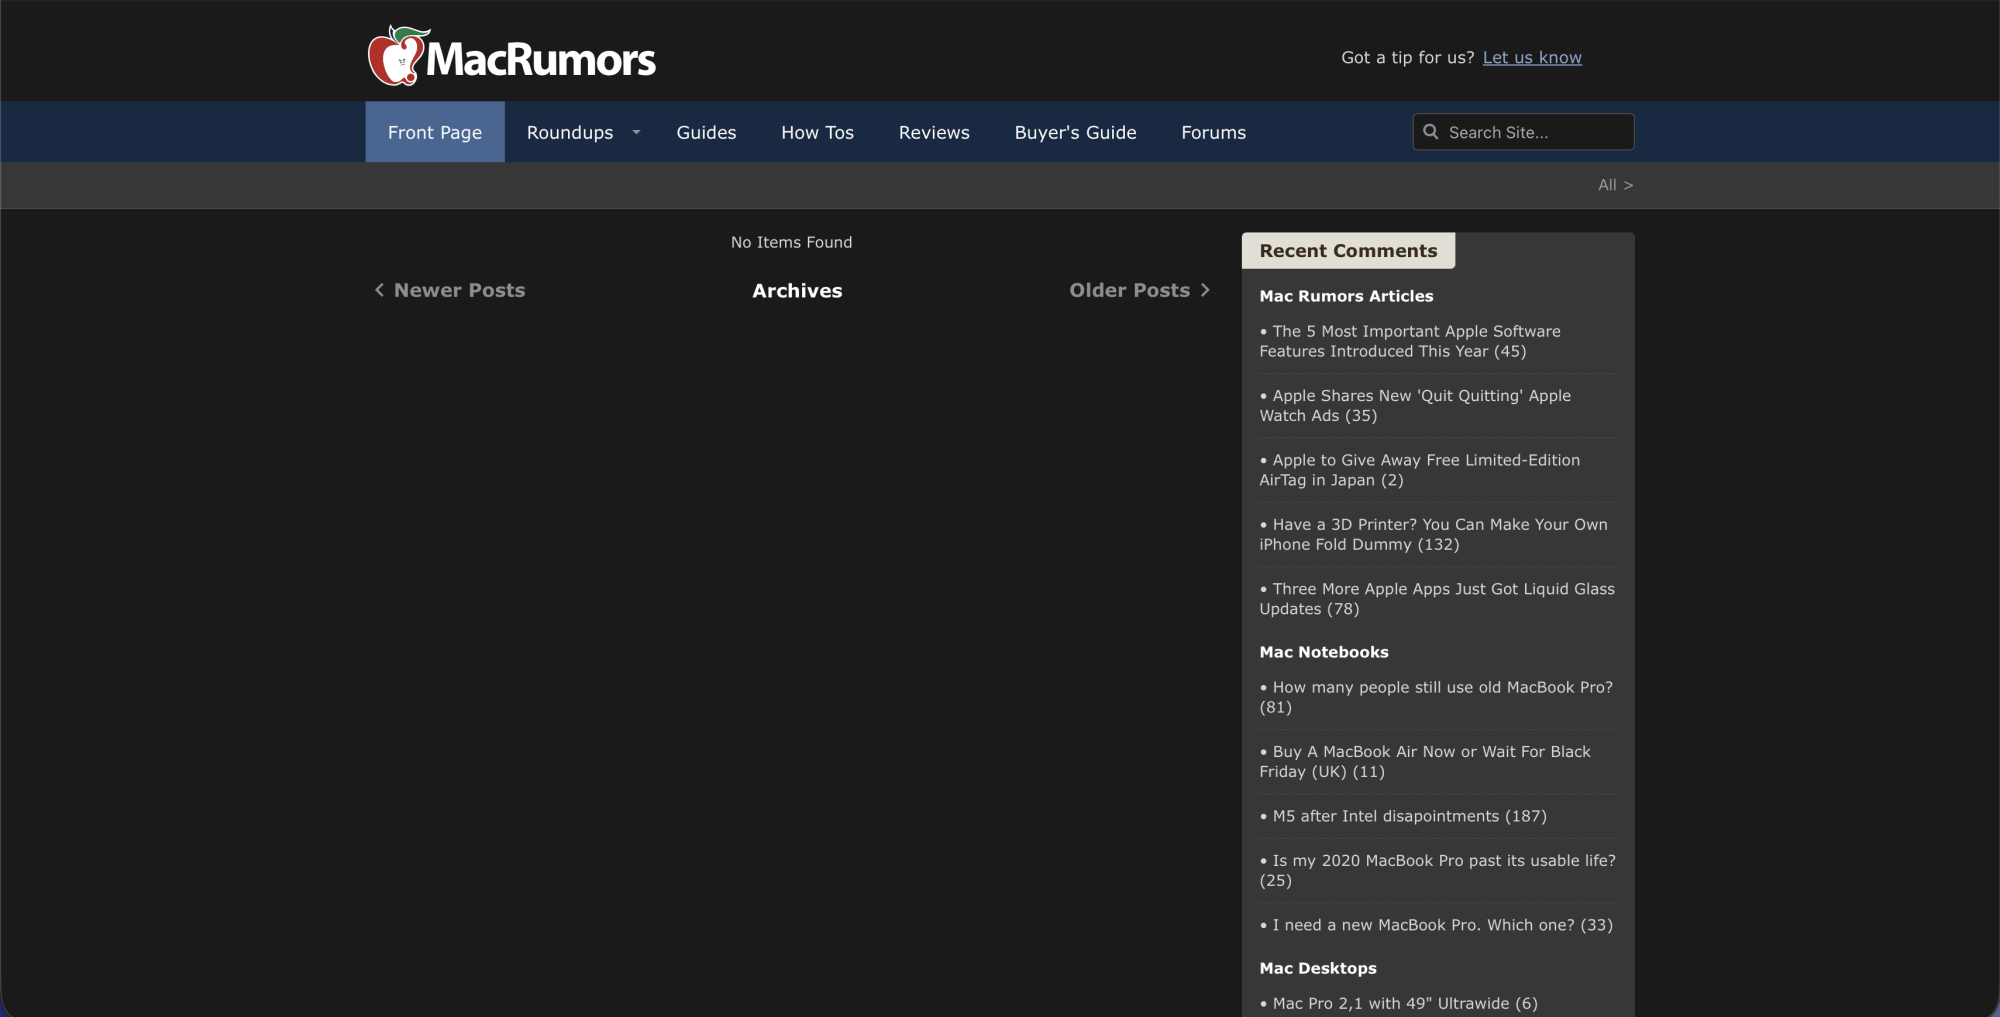Open 'I need a new MacBook Pro' thread
The height and width of the screenshot is (1017, 2000).
[1436, 925]
